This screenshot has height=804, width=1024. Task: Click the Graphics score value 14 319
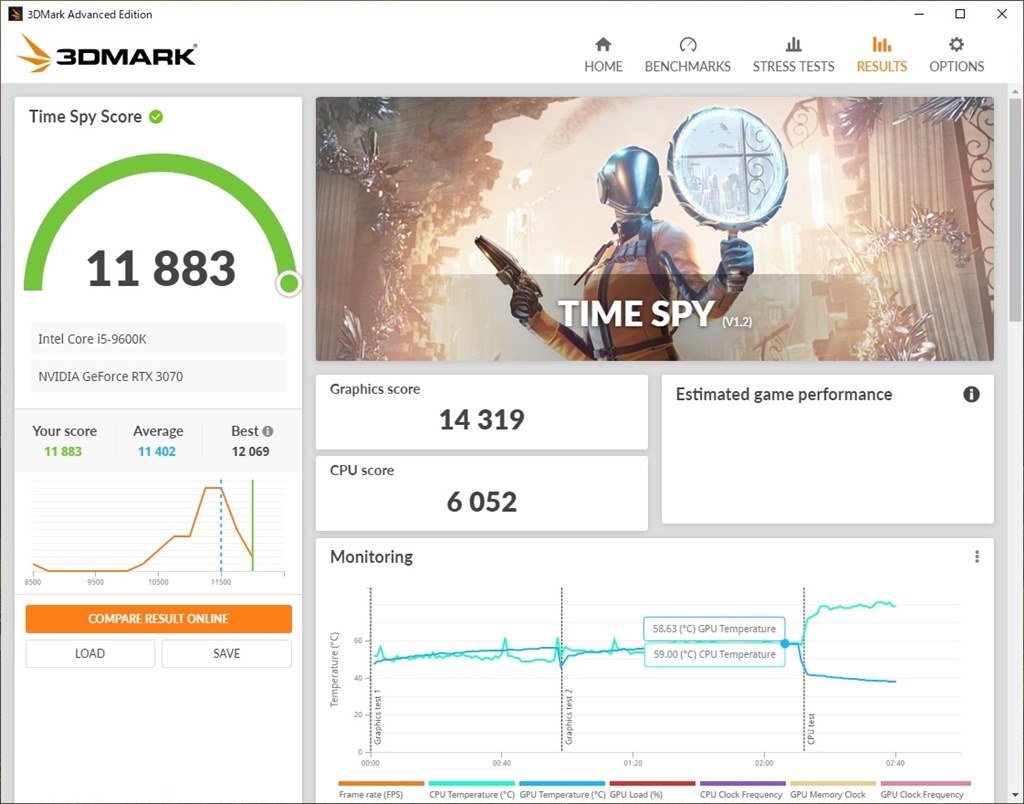point(482,419)
